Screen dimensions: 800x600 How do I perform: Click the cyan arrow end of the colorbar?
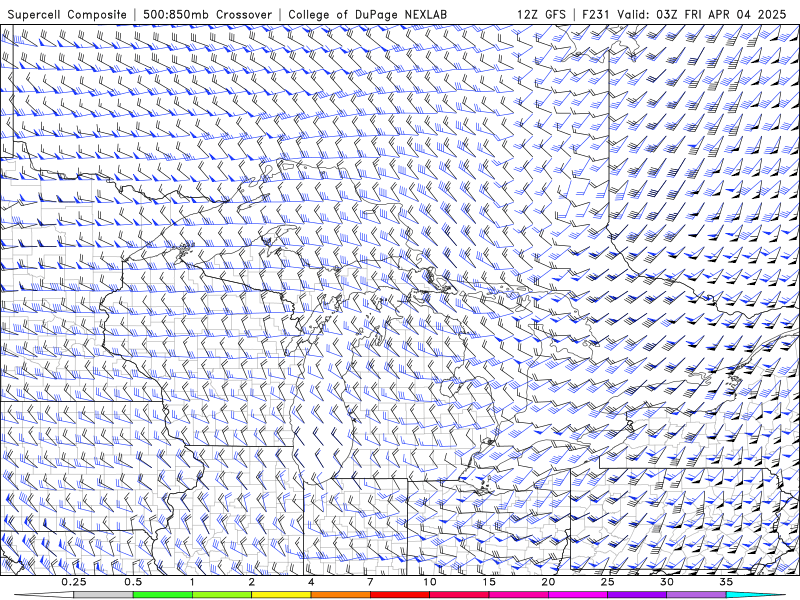click(755, 595)
